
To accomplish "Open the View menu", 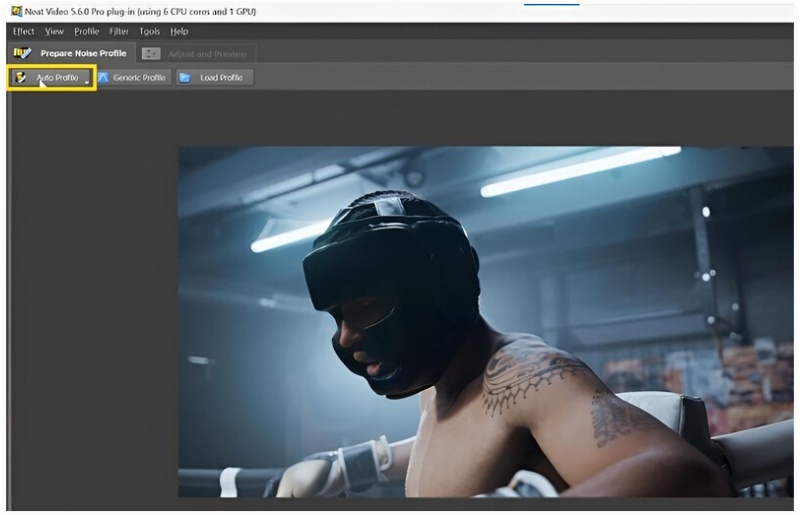I will tap(54, 32).
